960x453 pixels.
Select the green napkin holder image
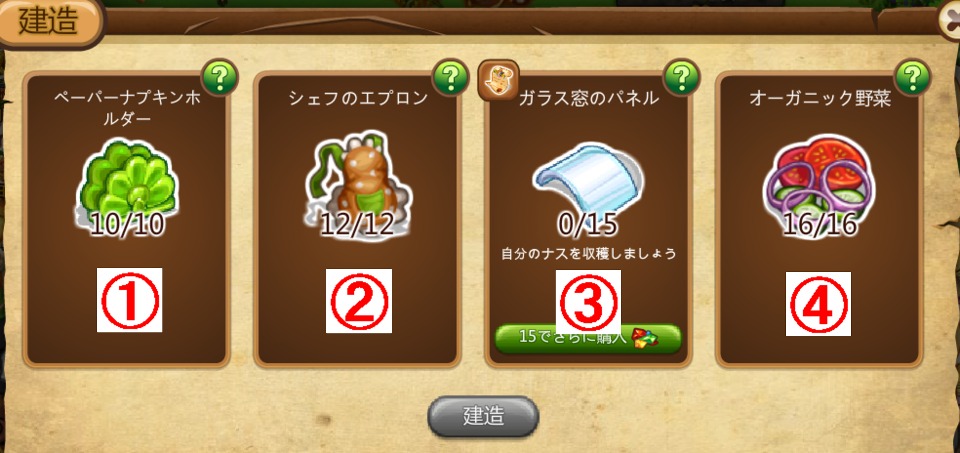[127, 184]
